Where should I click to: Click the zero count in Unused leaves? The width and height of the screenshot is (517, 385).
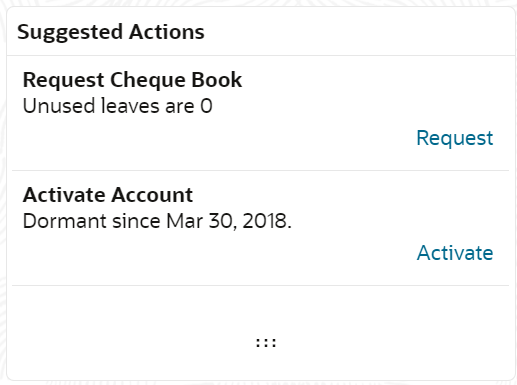click(206, 106)
